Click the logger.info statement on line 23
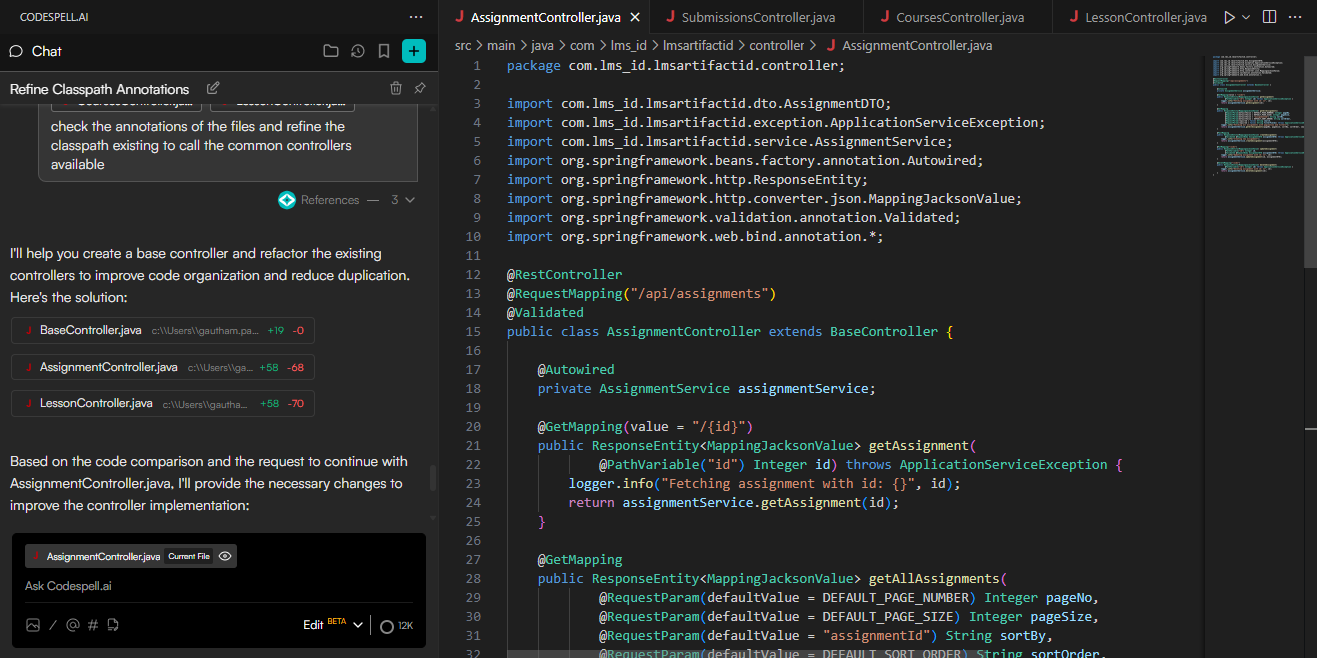 tap(764, 483)
